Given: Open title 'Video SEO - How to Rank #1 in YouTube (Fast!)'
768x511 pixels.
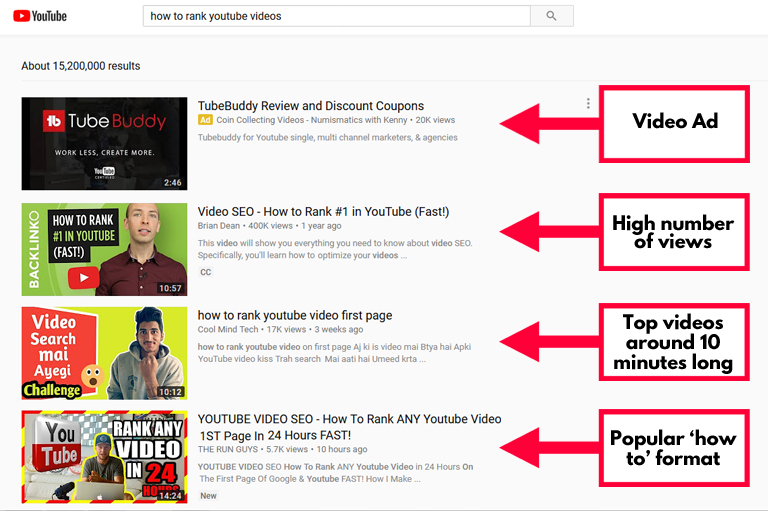Looking at the screenshot, I should 323,212.
